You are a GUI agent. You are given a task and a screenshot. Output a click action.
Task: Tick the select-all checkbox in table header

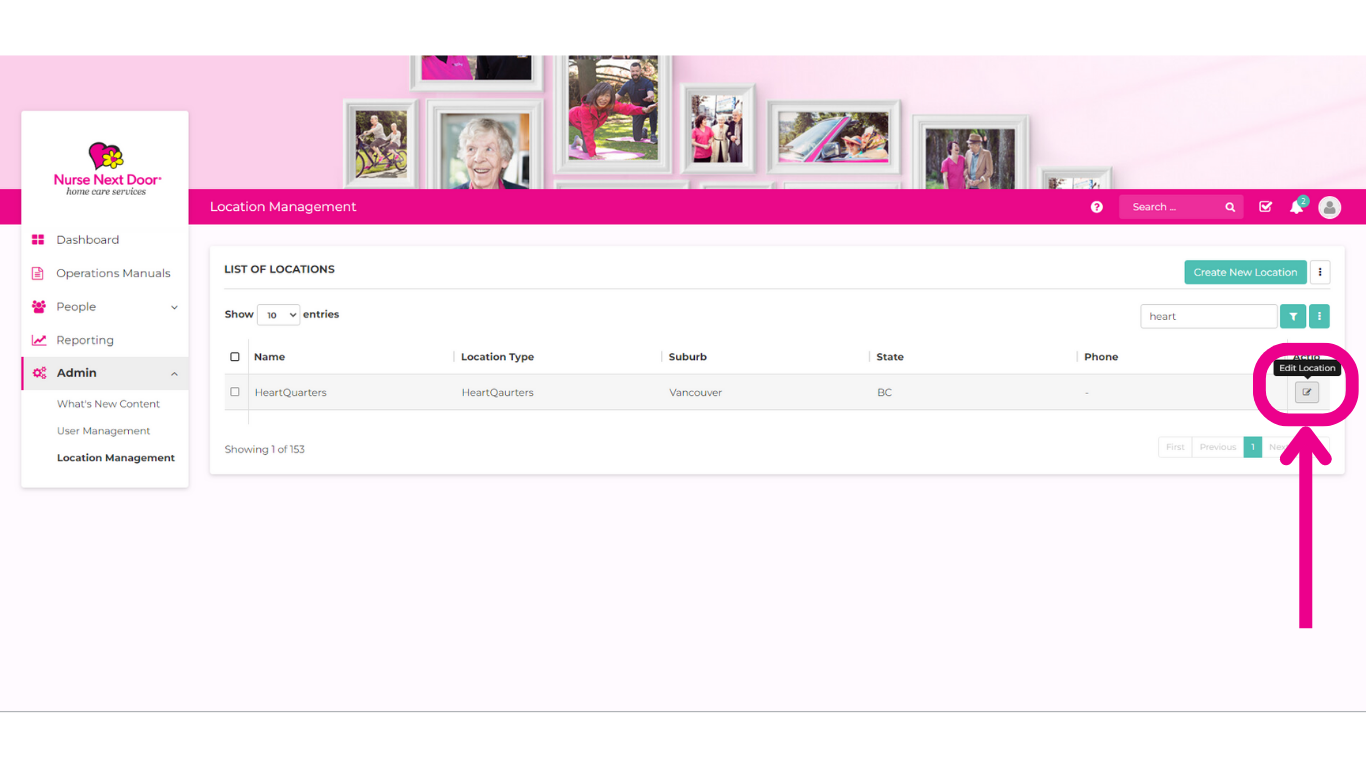pyautogui.click(x=235, y=357)
